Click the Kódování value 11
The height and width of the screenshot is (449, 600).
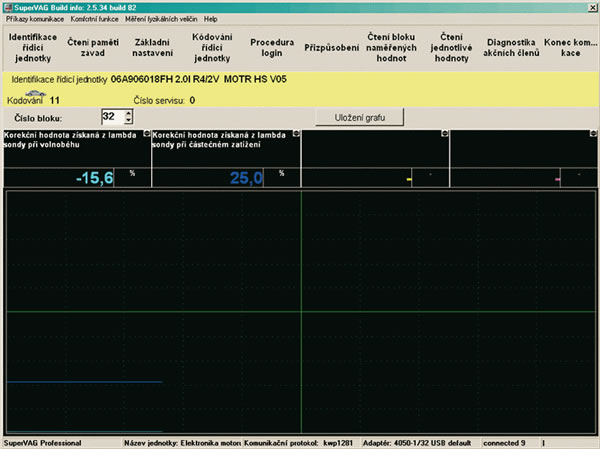pyautogui.click(x=55, y=100)
